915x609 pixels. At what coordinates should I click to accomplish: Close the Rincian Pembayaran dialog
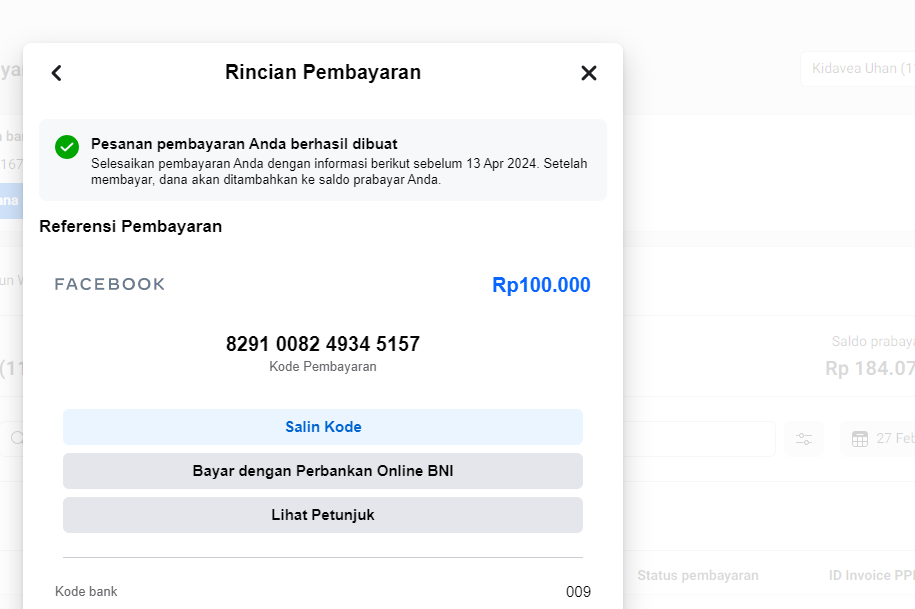pyautogui.click(x=589, y=73)
